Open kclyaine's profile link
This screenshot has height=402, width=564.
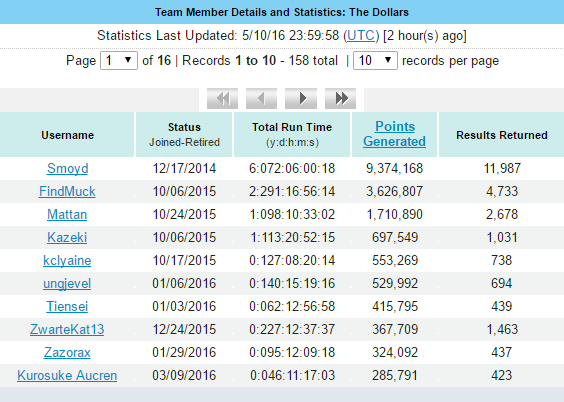tap(67, 260)
